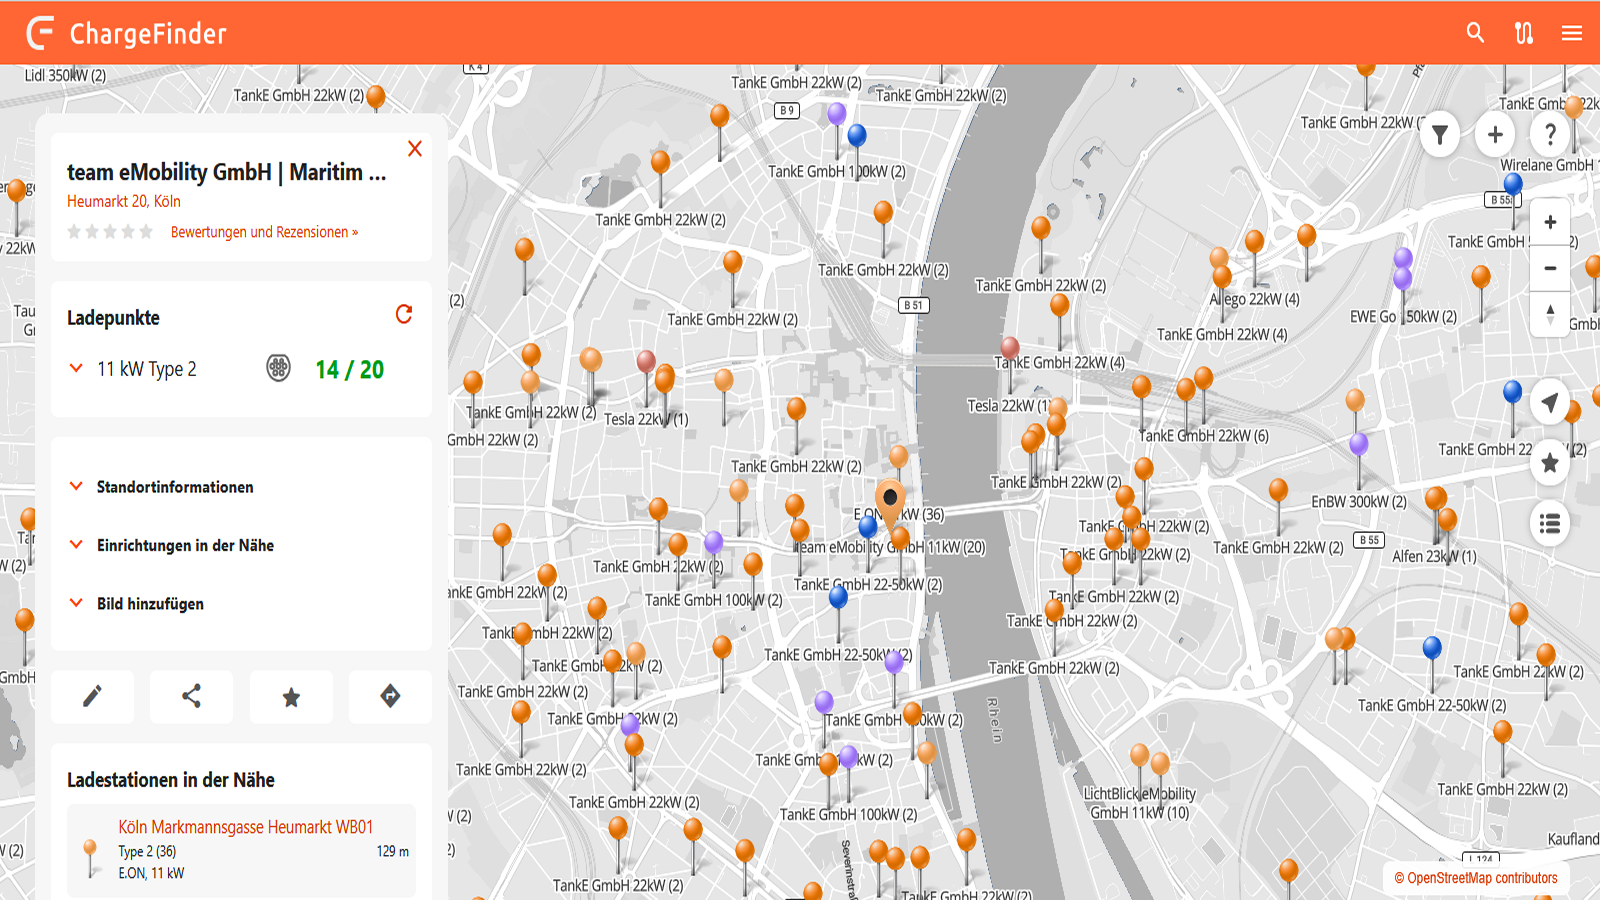Select the TankE GmbH 22kW (6) label
Viewport: 1600px width, 900px height.
pos(1204,435)
